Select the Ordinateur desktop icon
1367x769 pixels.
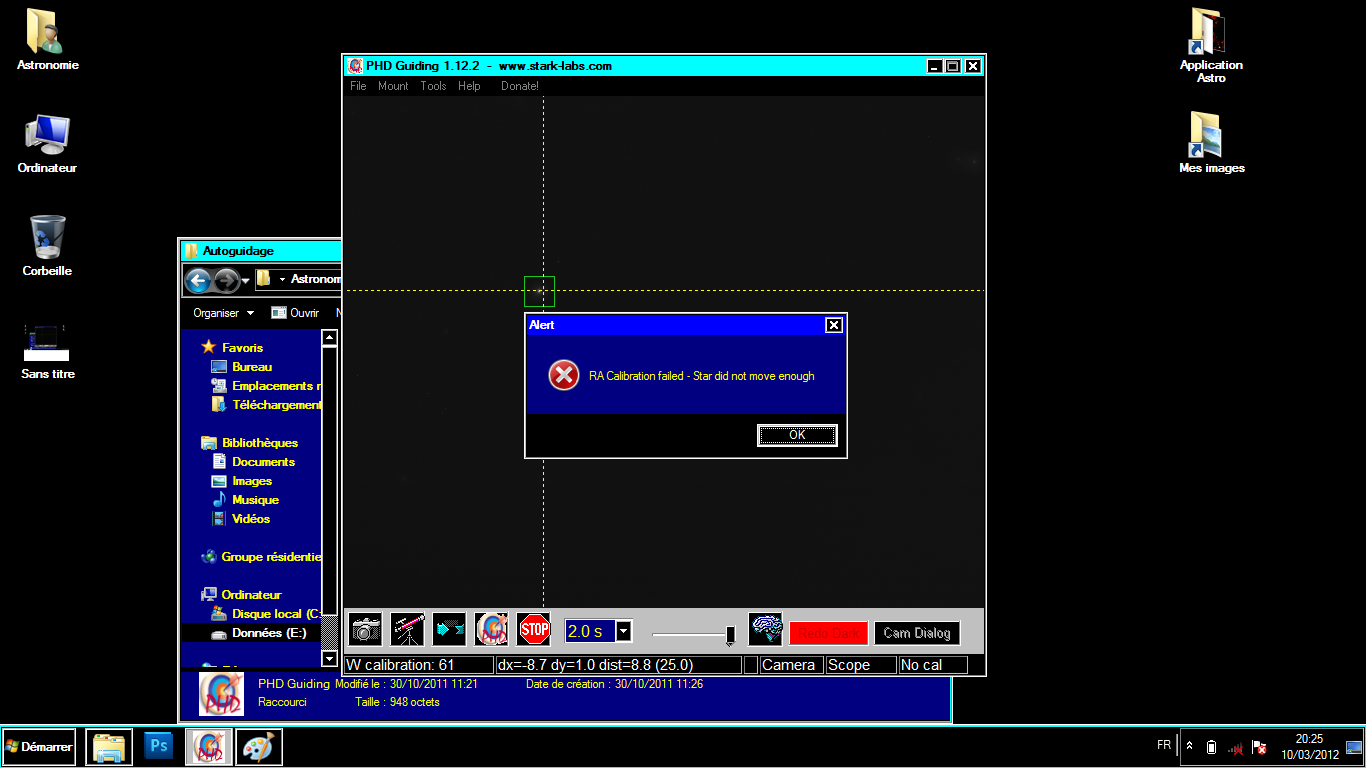pyautogui.click(x=47, y=143)
